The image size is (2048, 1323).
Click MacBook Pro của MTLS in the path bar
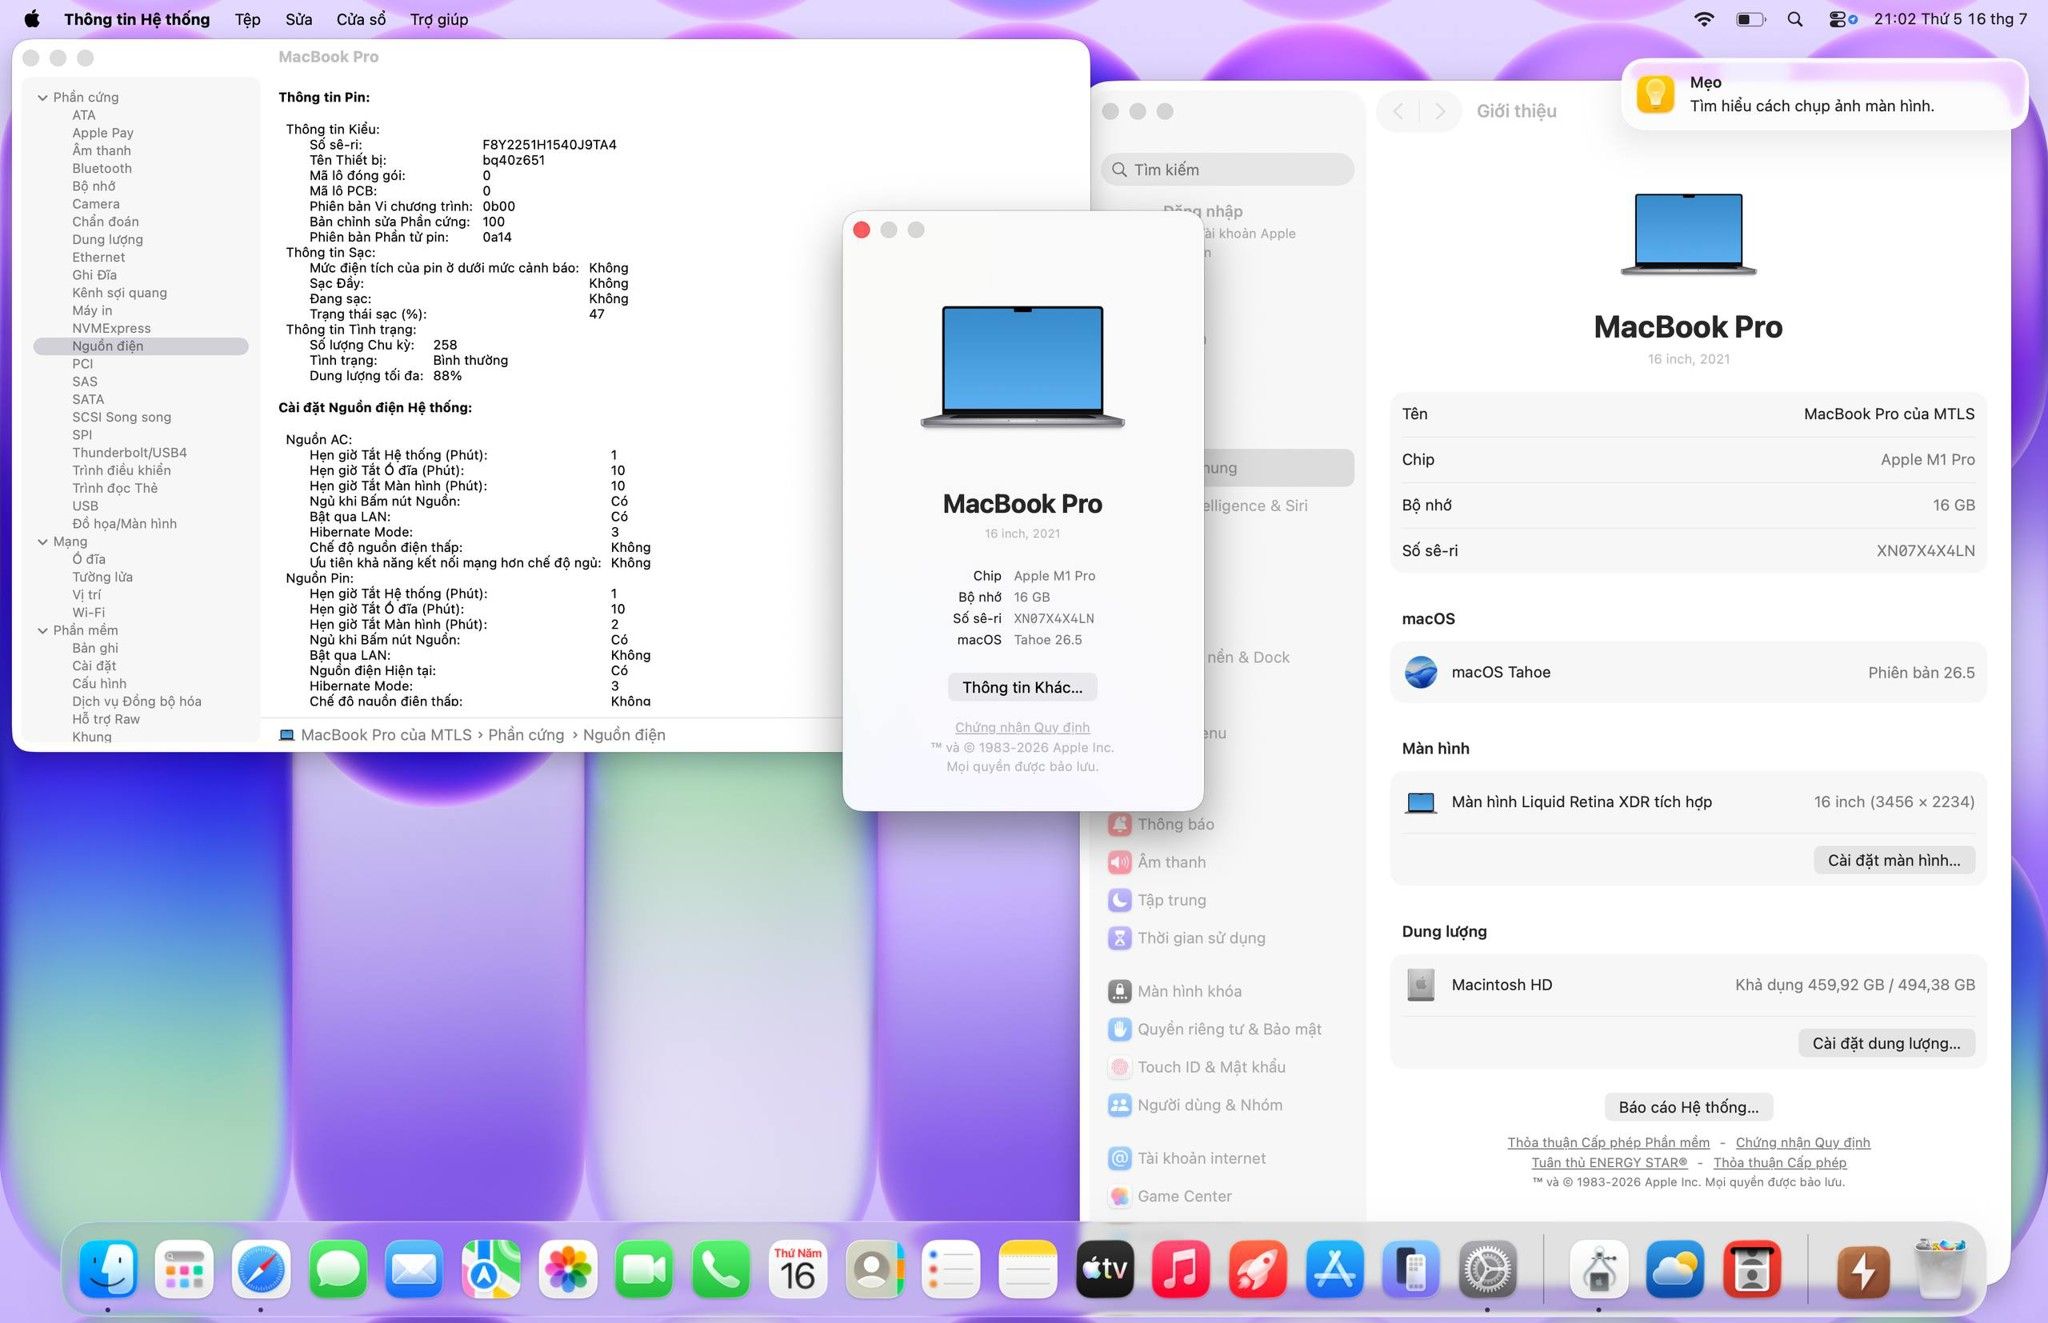point(386,735)
